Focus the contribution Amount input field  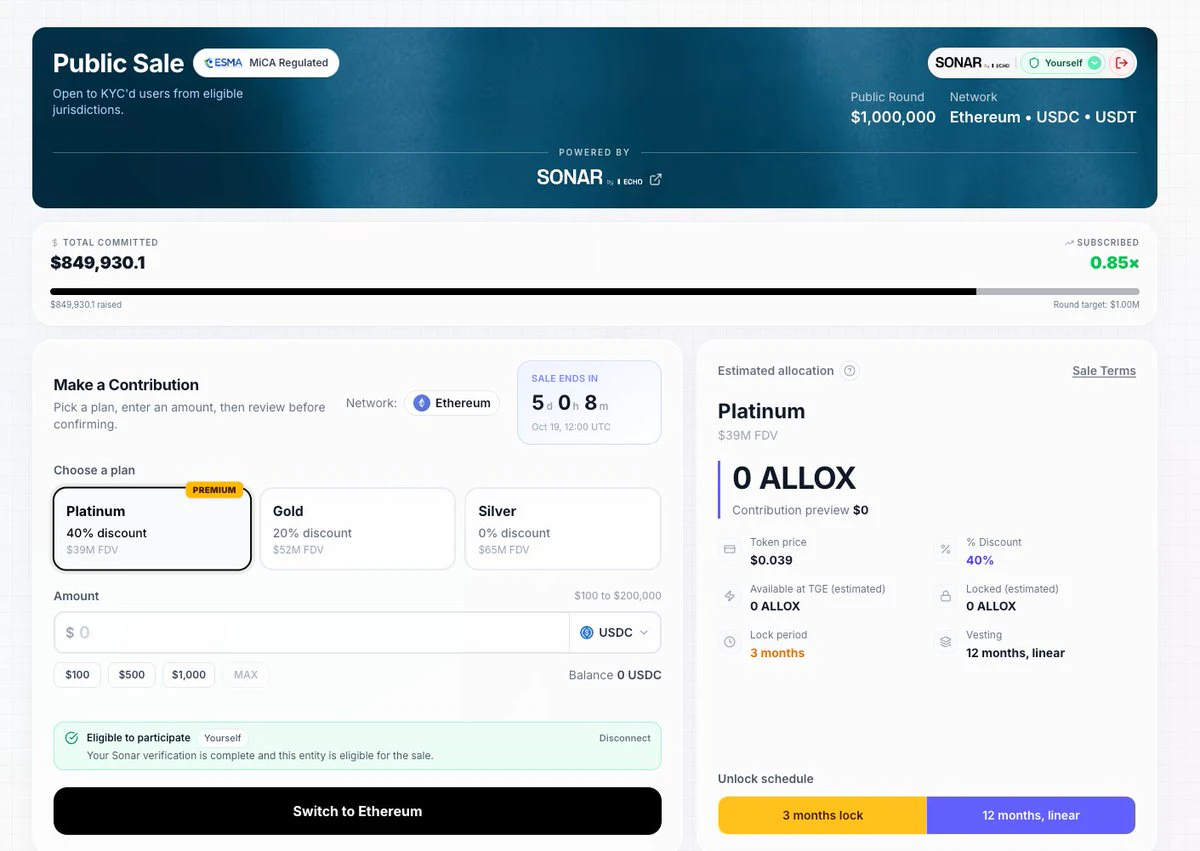pos(311,633)
